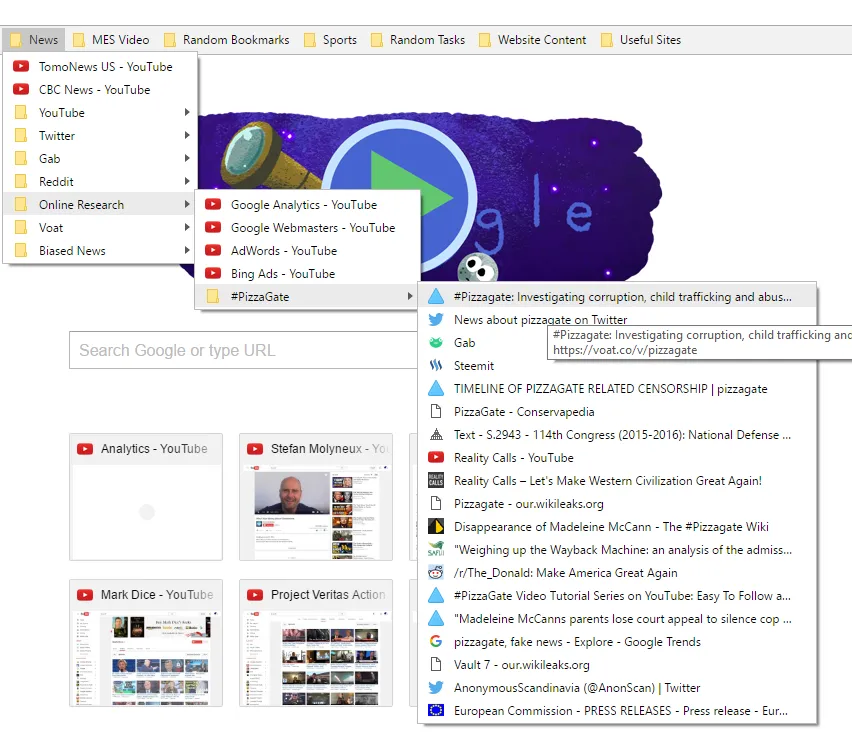Screen dimensions: 852x744
Task: Click Congress capitol icon for Text - S.2943
Action: [436, 434]
